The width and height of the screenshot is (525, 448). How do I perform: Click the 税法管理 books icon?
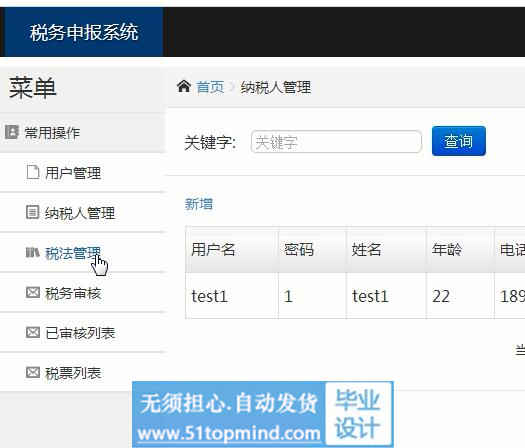tap(33, 252)
